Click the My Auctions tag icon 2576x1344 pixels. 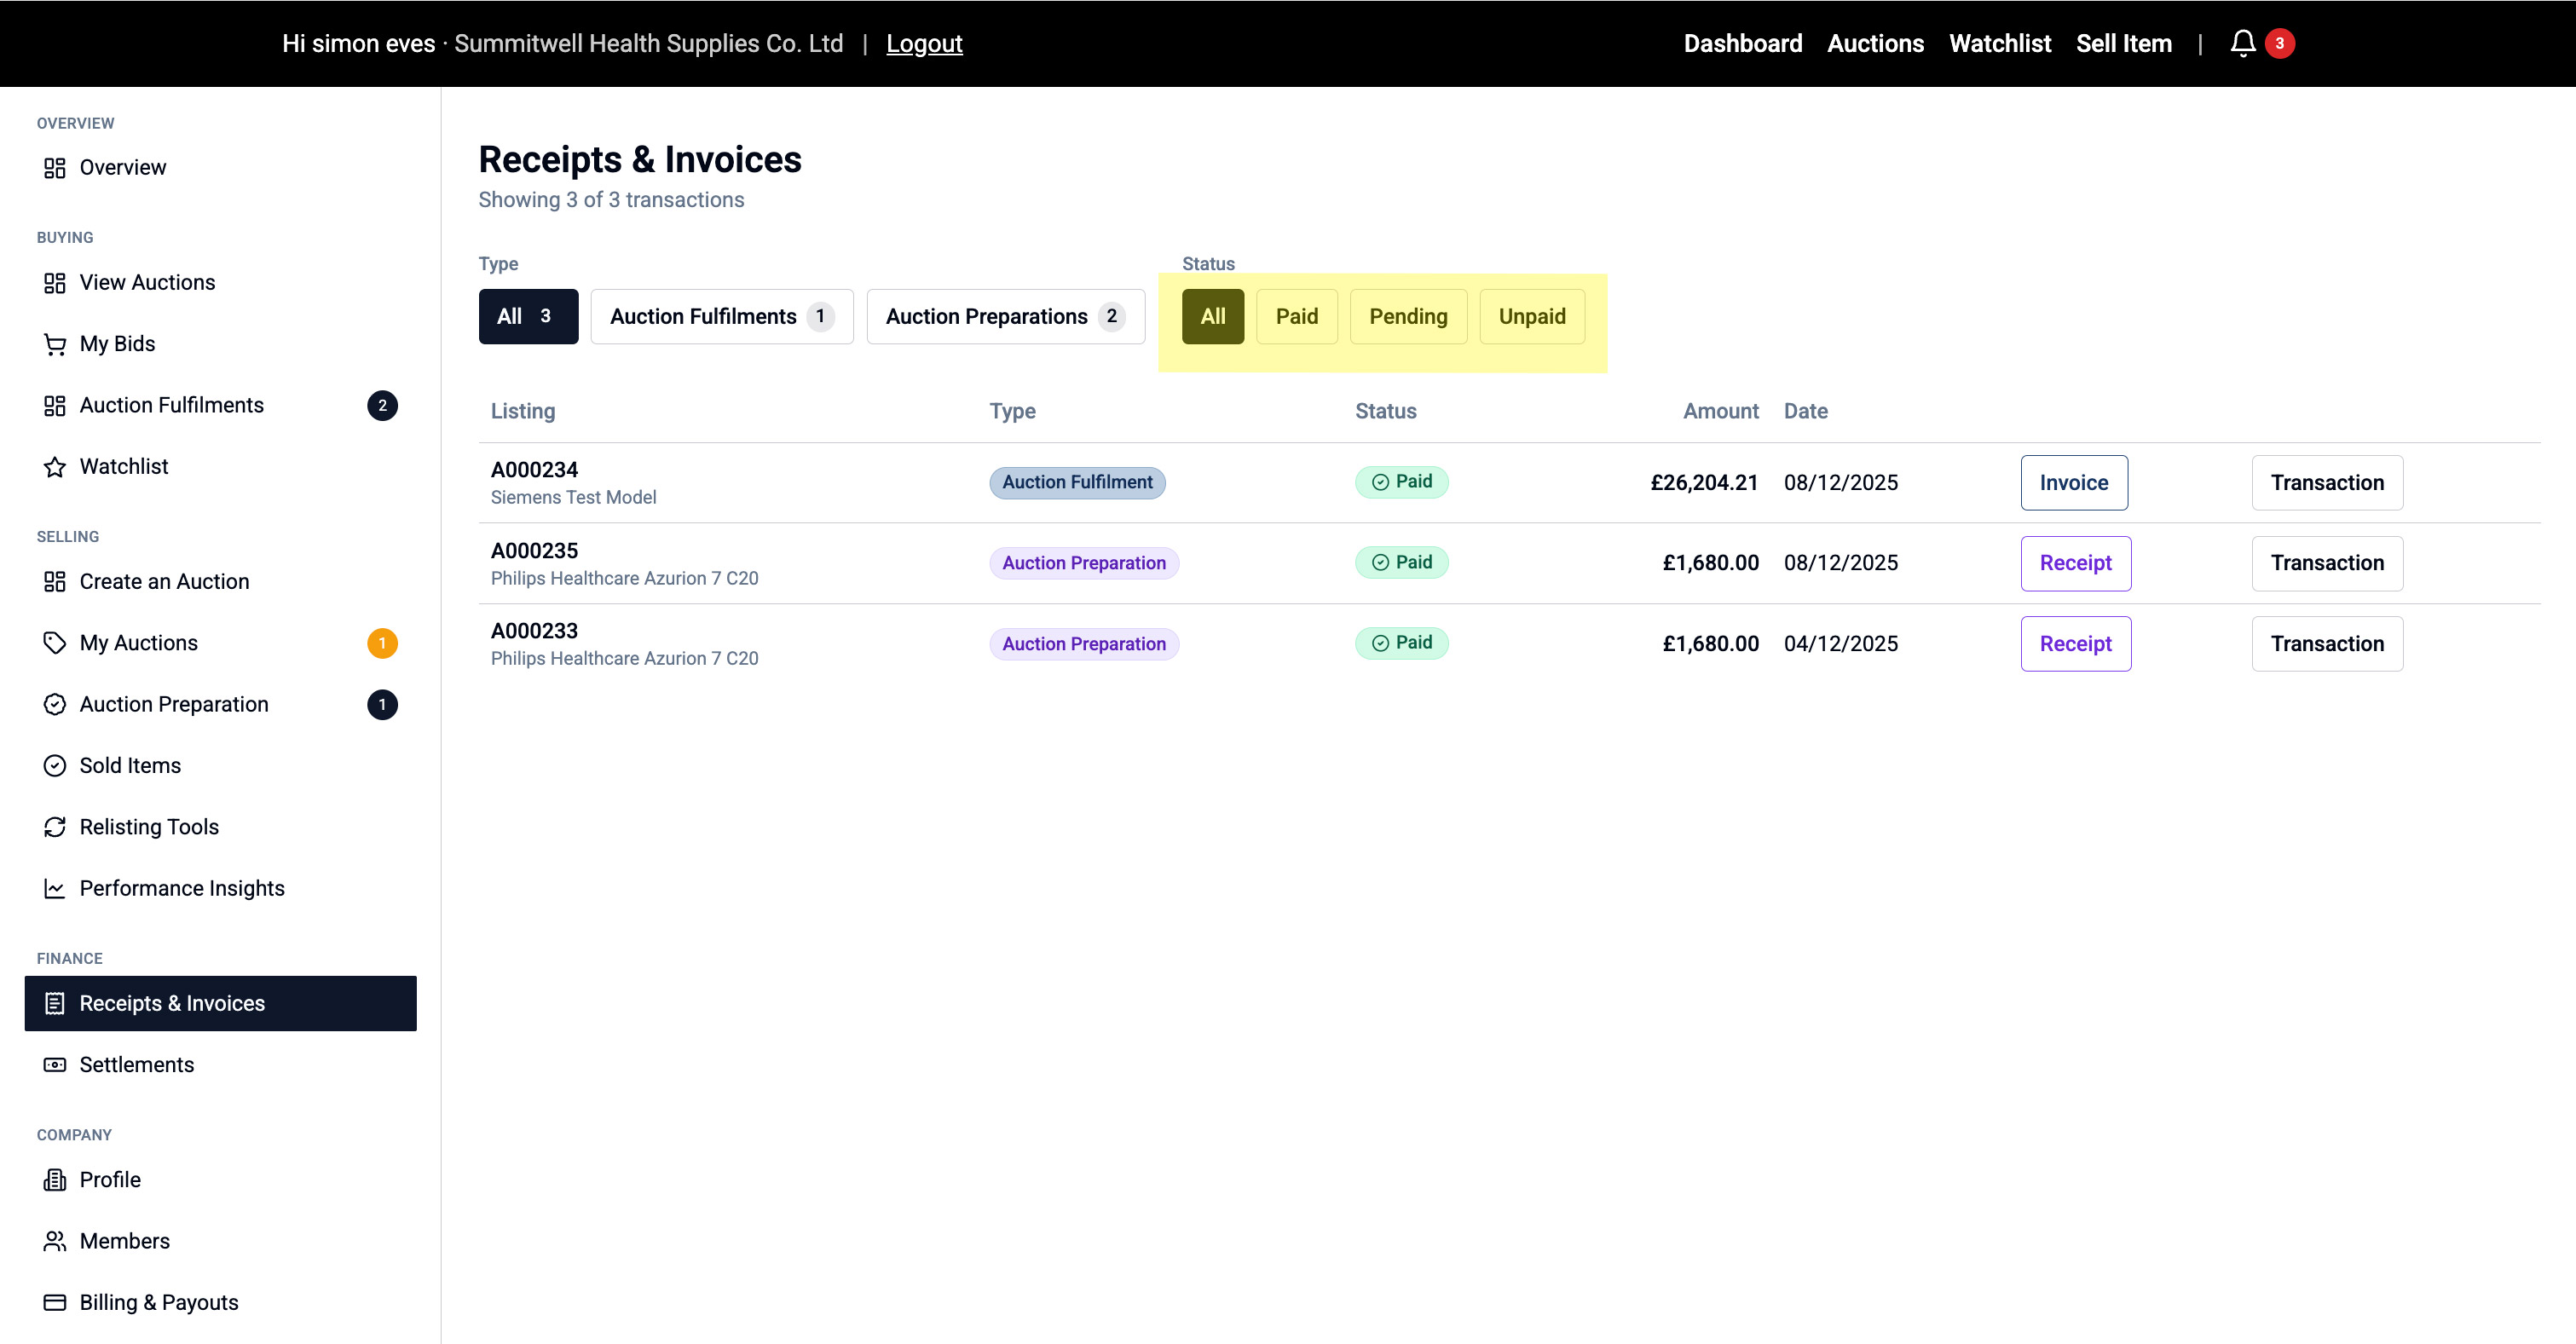pos(55,643)
